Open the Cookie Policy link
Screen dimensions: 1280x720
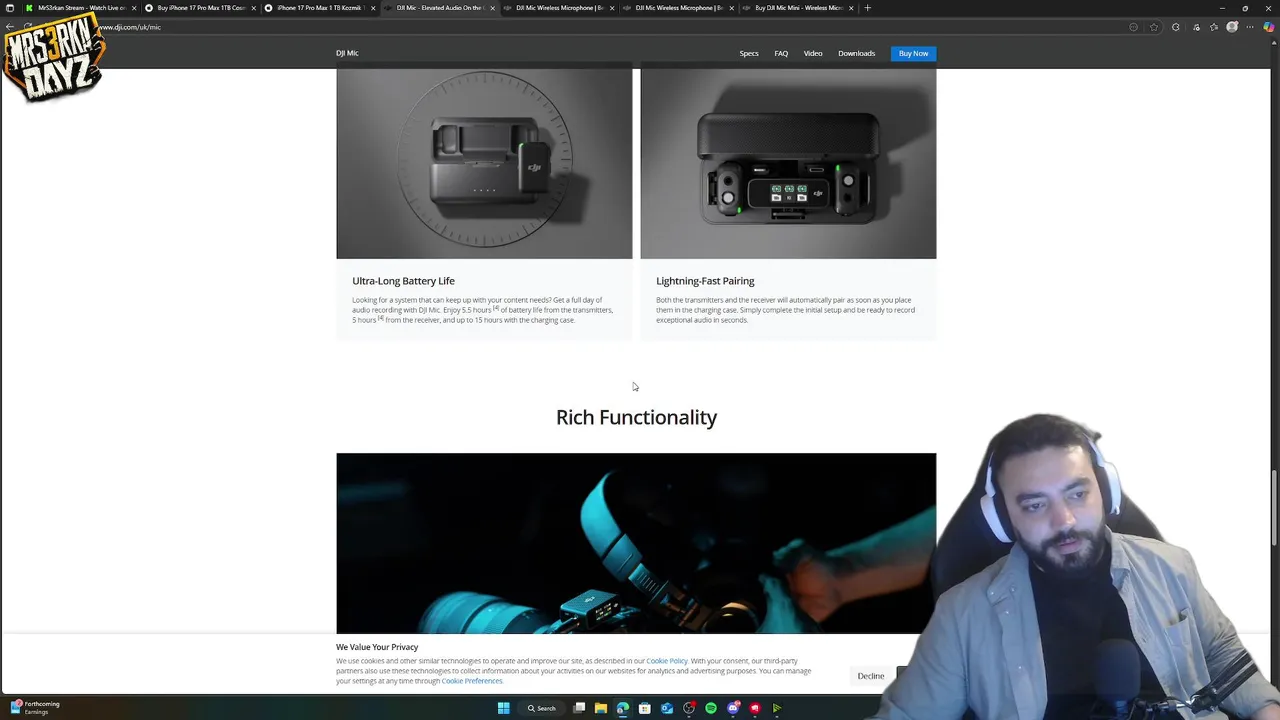667,661
